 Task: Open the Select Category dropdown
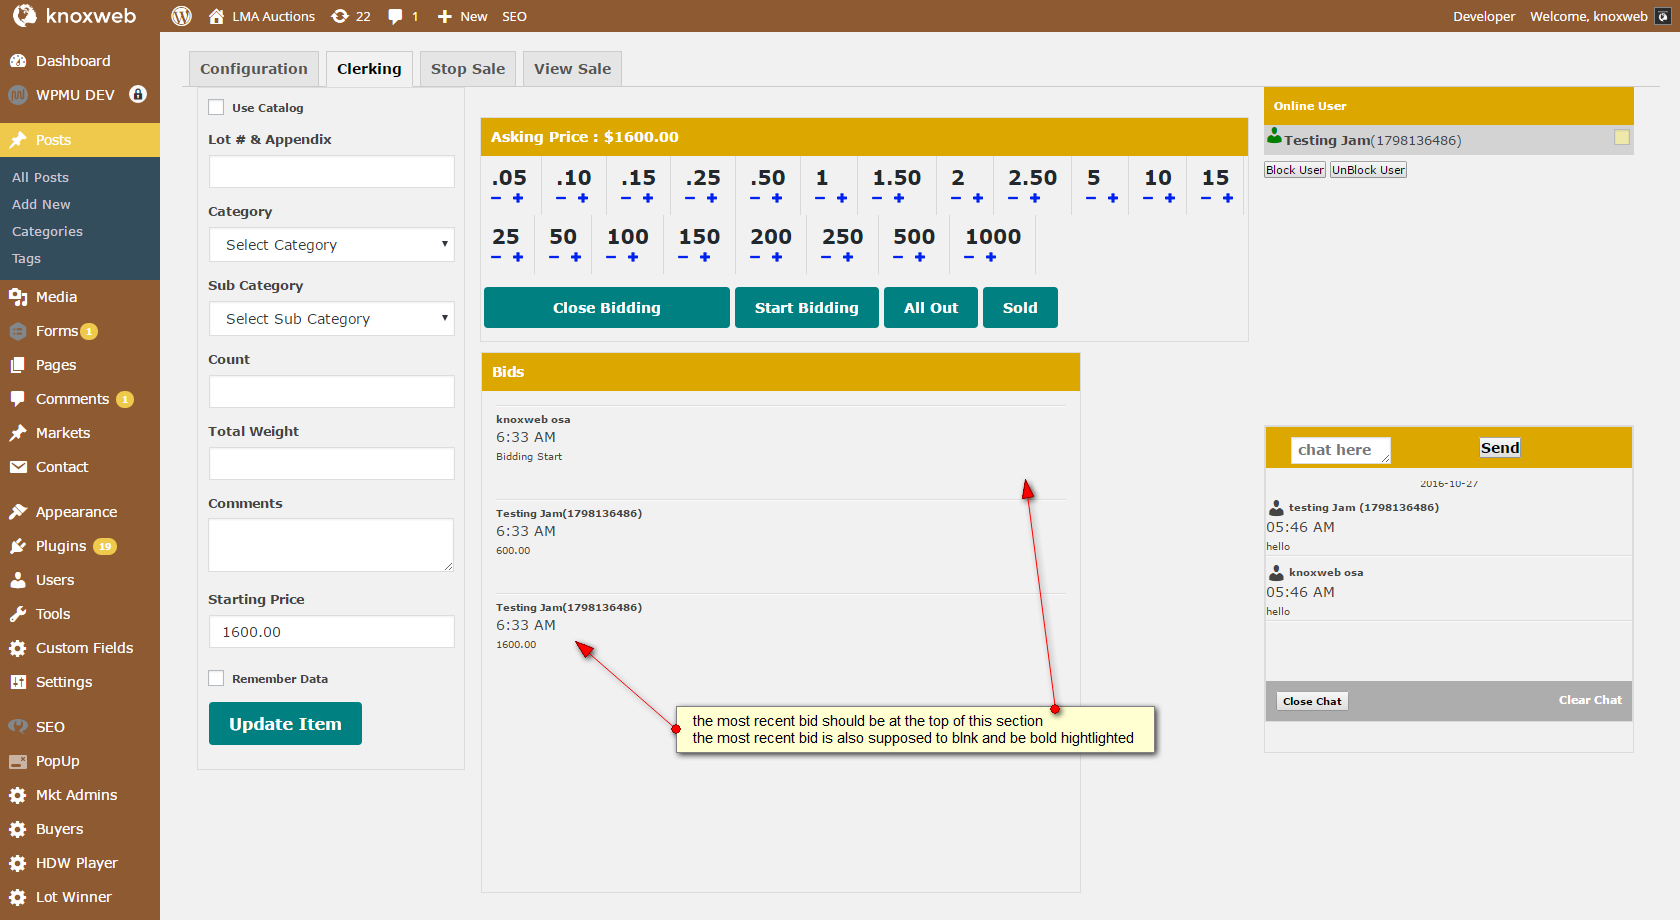tap(331, 245)
